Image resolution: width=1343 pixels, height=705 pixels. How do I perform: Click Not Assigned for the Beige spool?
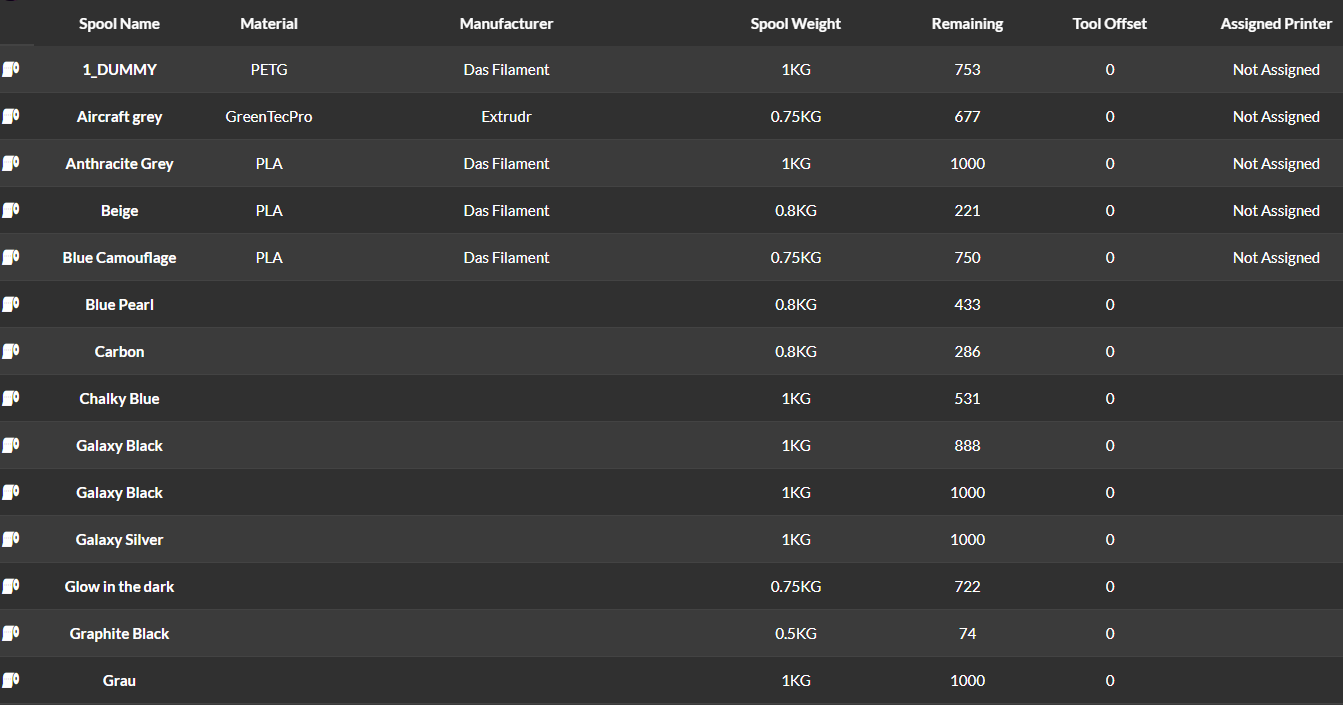click(x=1276, y=210)
